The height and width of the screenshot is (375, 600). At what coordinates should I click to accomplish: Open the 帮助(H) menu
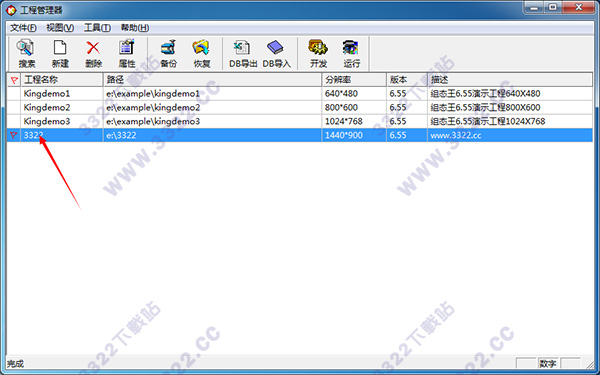(135, 28)
